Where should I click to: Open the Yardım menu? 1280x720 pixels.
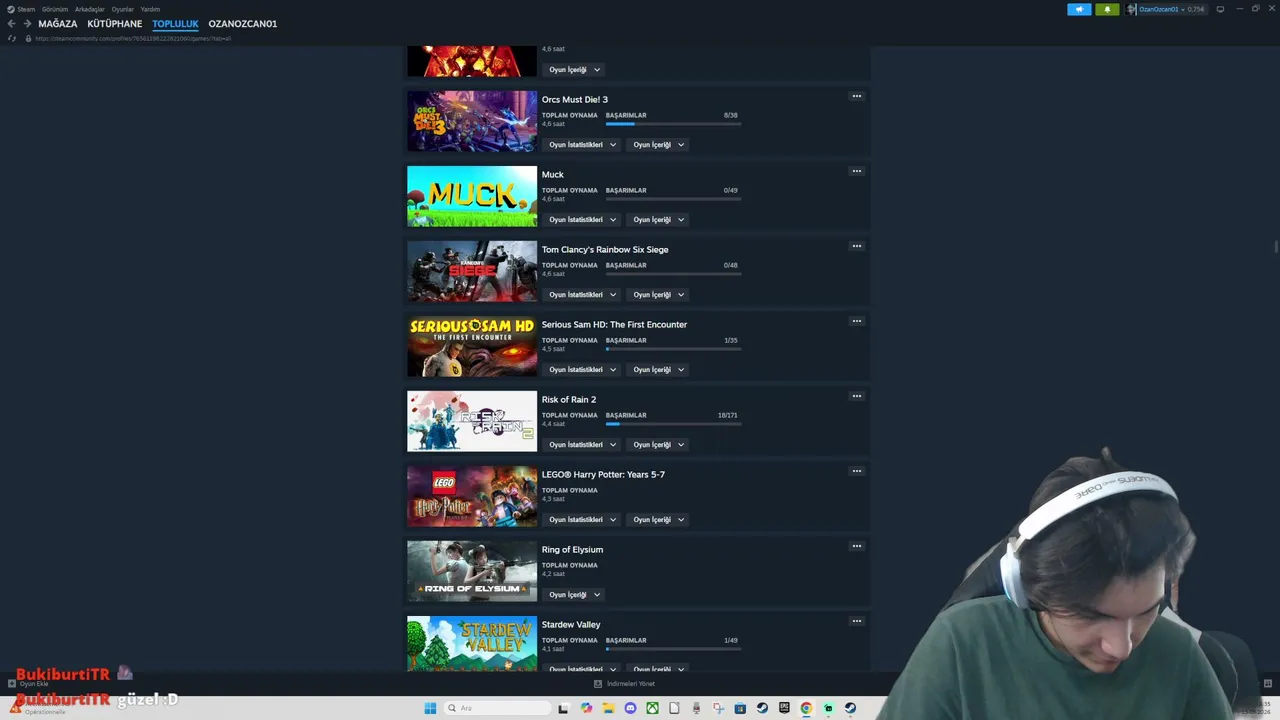click(x=150, y=9)
